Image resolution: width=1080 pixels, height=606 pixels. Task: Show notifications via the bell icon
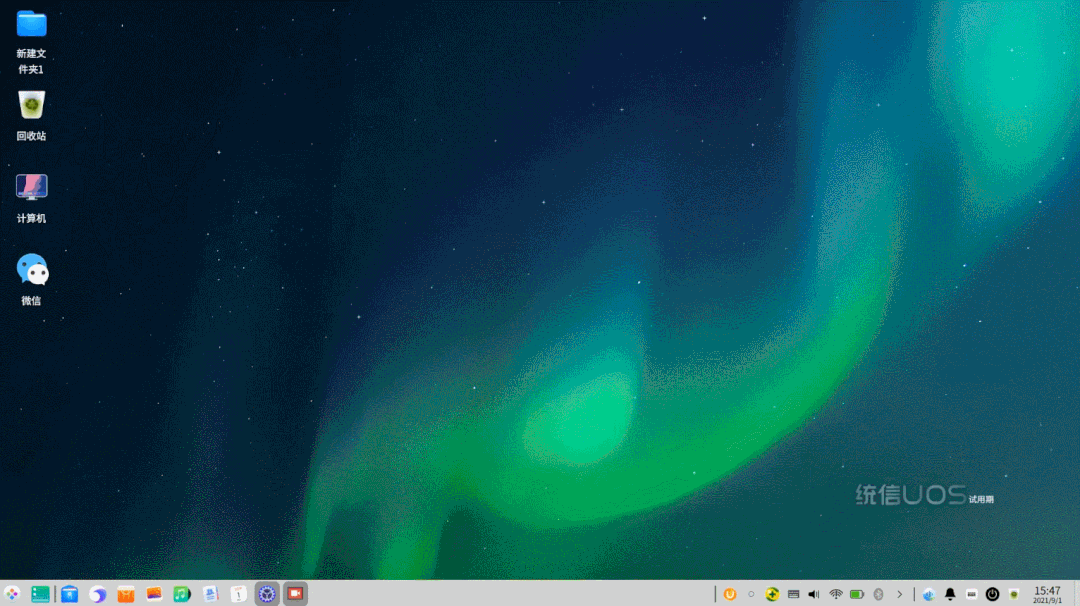950,594
